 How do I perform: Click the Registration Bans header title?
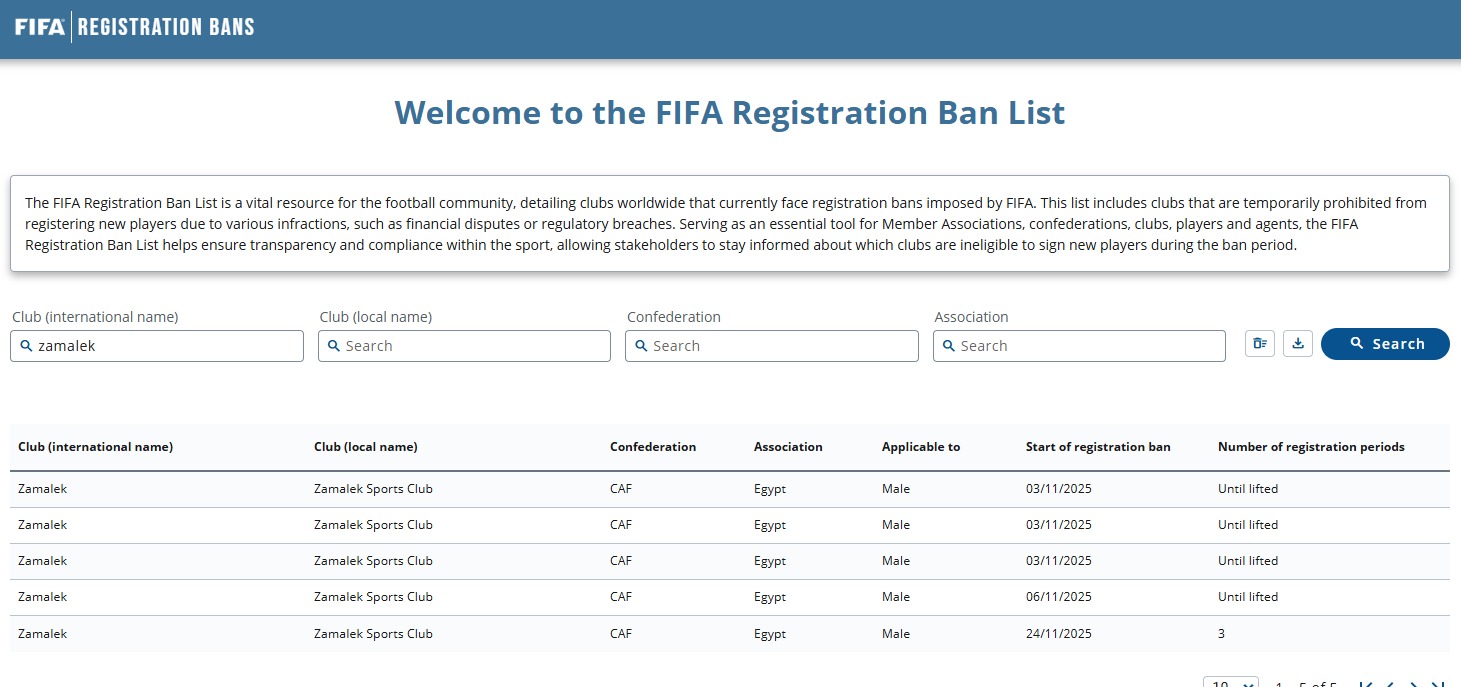pyautogui.click(x=166, y=27)
